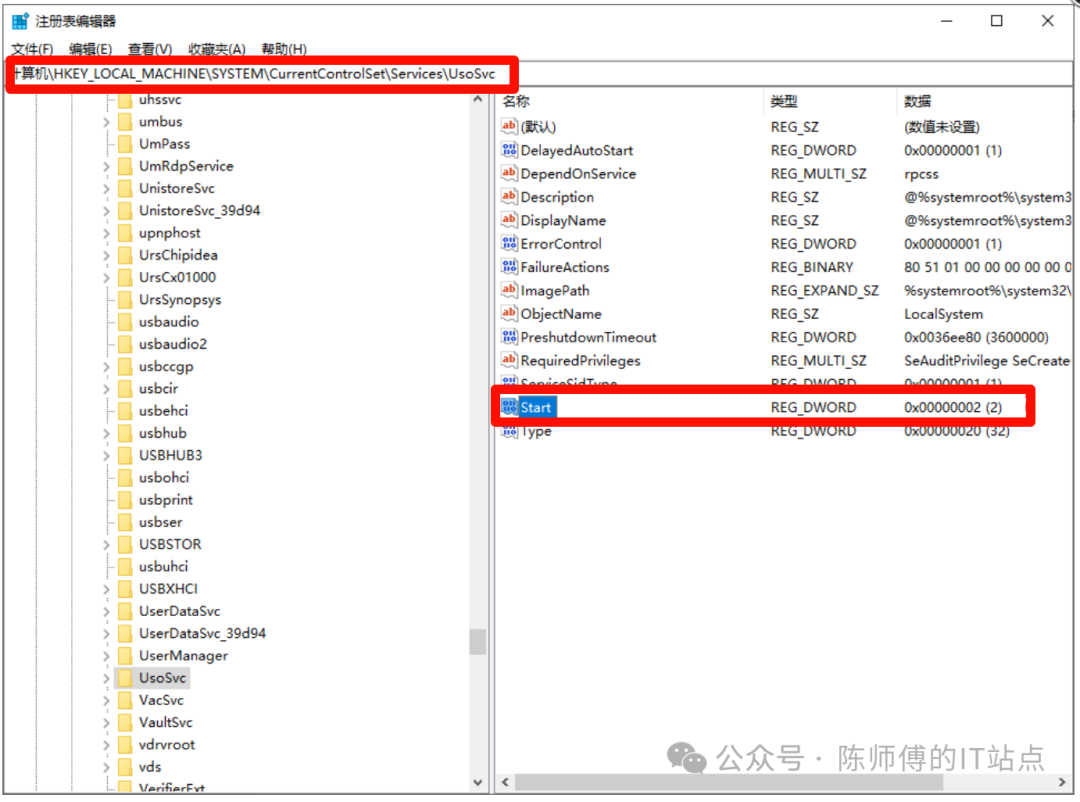
Task: Click the icon beside the Start value
Action: coord(510,407)
